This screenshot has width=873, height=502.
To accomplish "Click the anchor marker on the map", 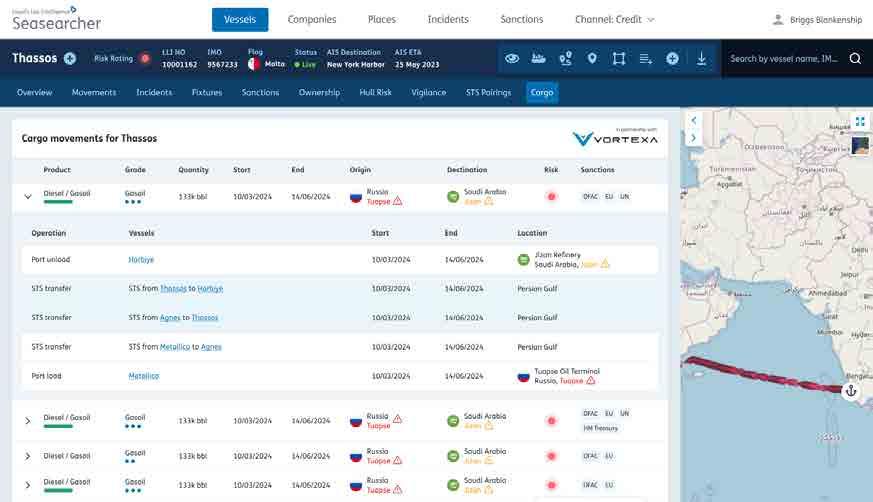I will coord(851,391).
